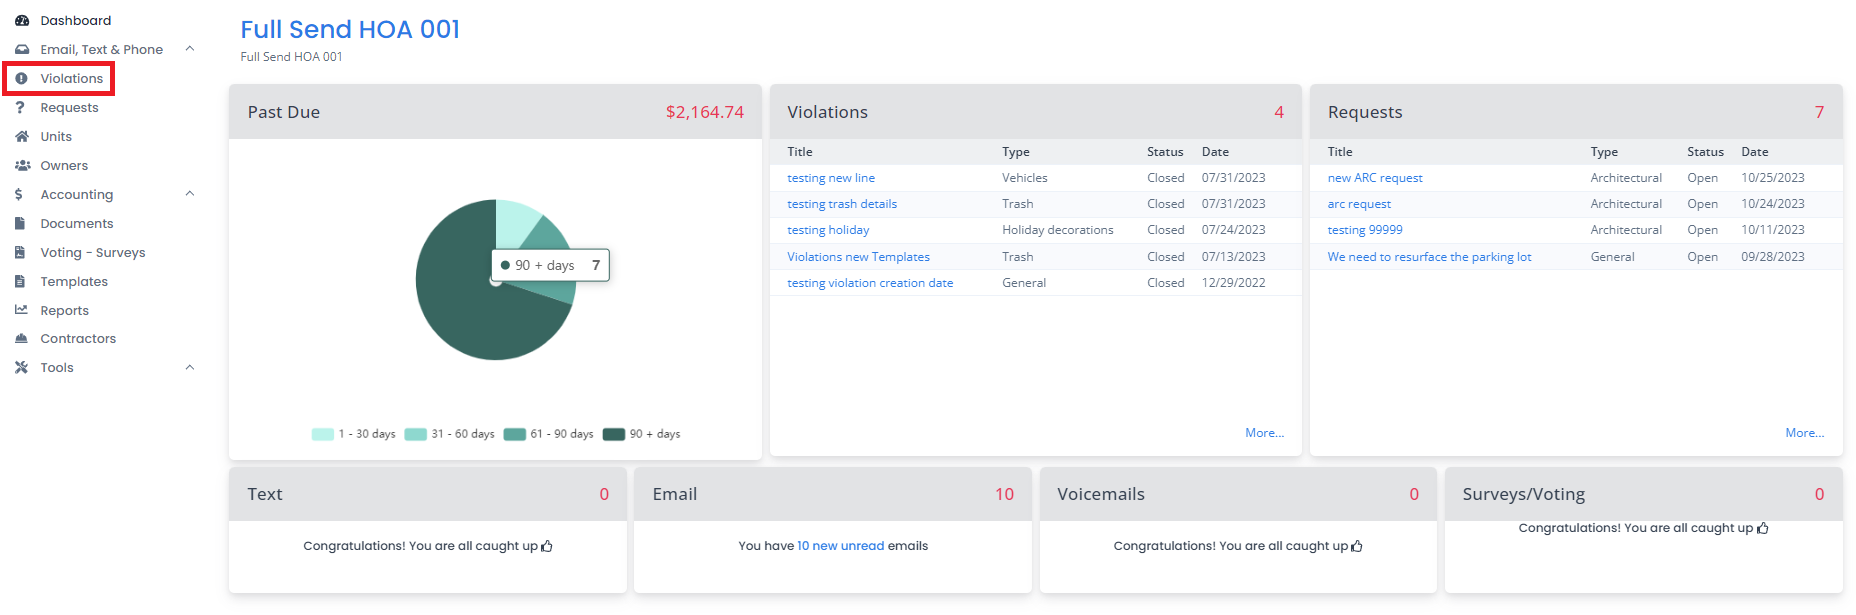Click the Documents file icon

click(x=20, y=223)
